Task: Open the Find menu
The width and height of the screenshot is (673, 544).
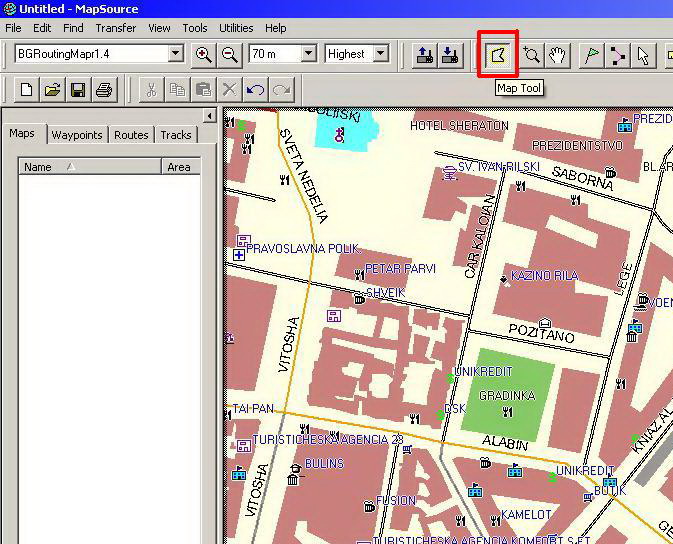Action: coord(73,28)
